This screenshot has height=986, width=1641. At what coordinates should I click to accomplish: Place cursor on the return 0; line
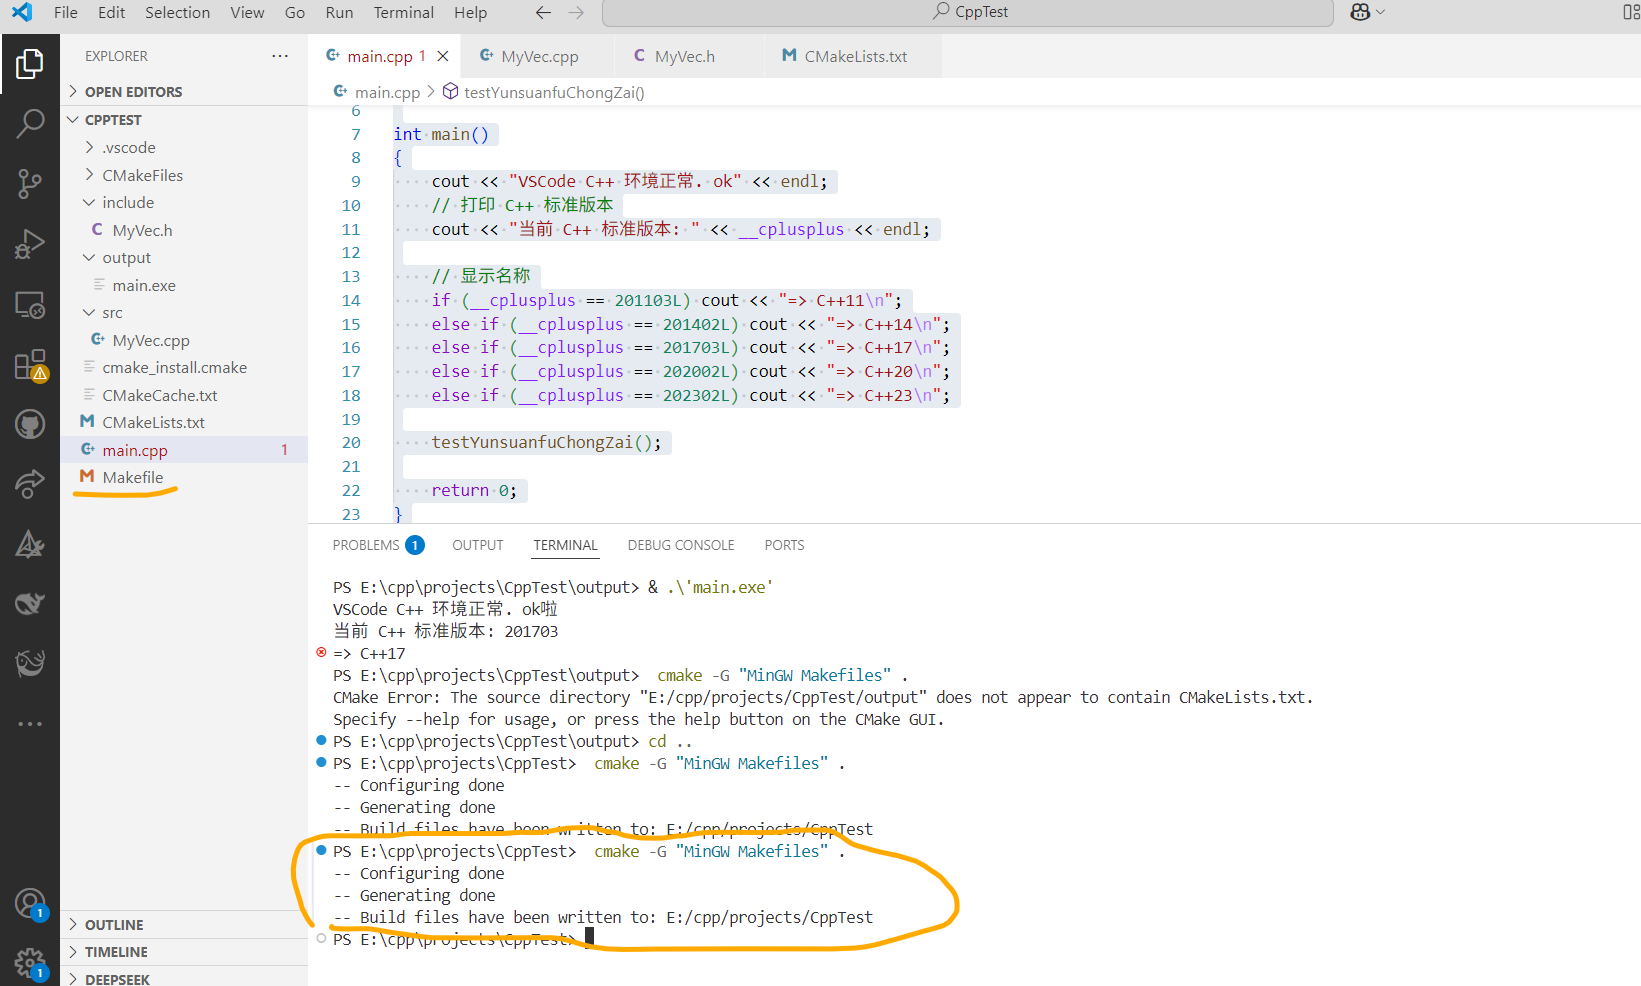click(474, 490)
